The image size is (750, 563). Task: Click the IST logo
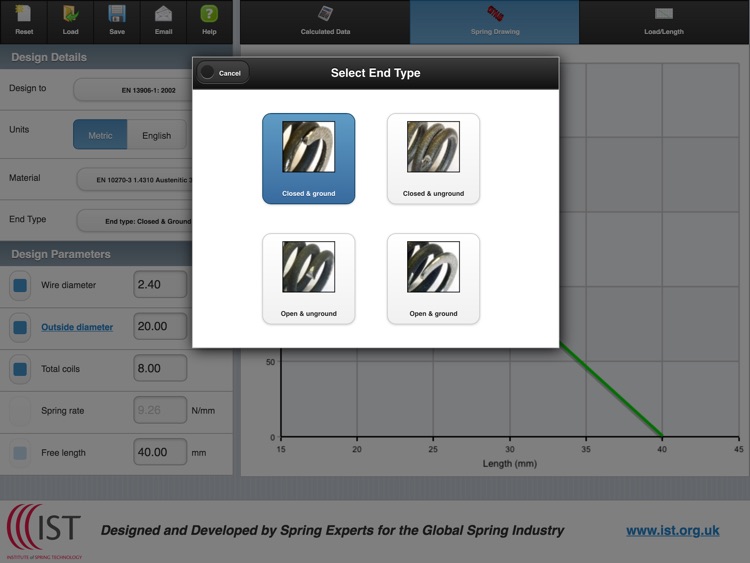(44, 530)
